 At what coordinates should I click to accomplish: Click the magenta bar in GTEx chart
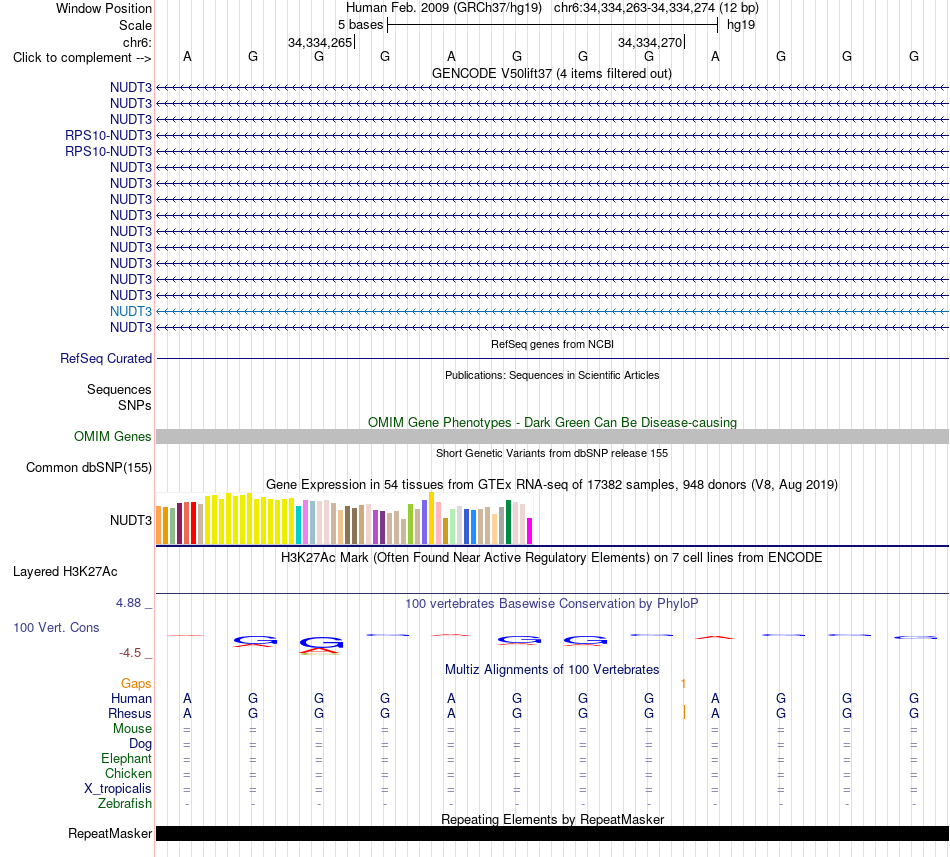pyautogui.click(x=530, y=531)
